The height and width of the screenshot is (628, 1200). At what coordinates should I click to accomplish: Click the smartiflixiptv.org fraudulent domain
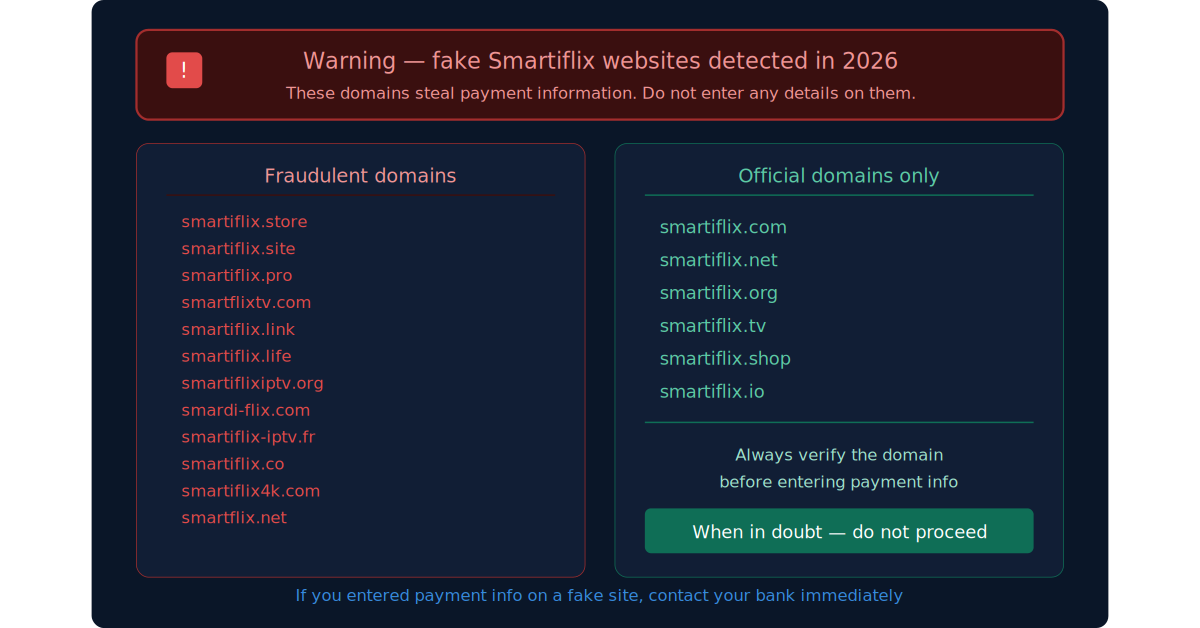click(252, 383)
